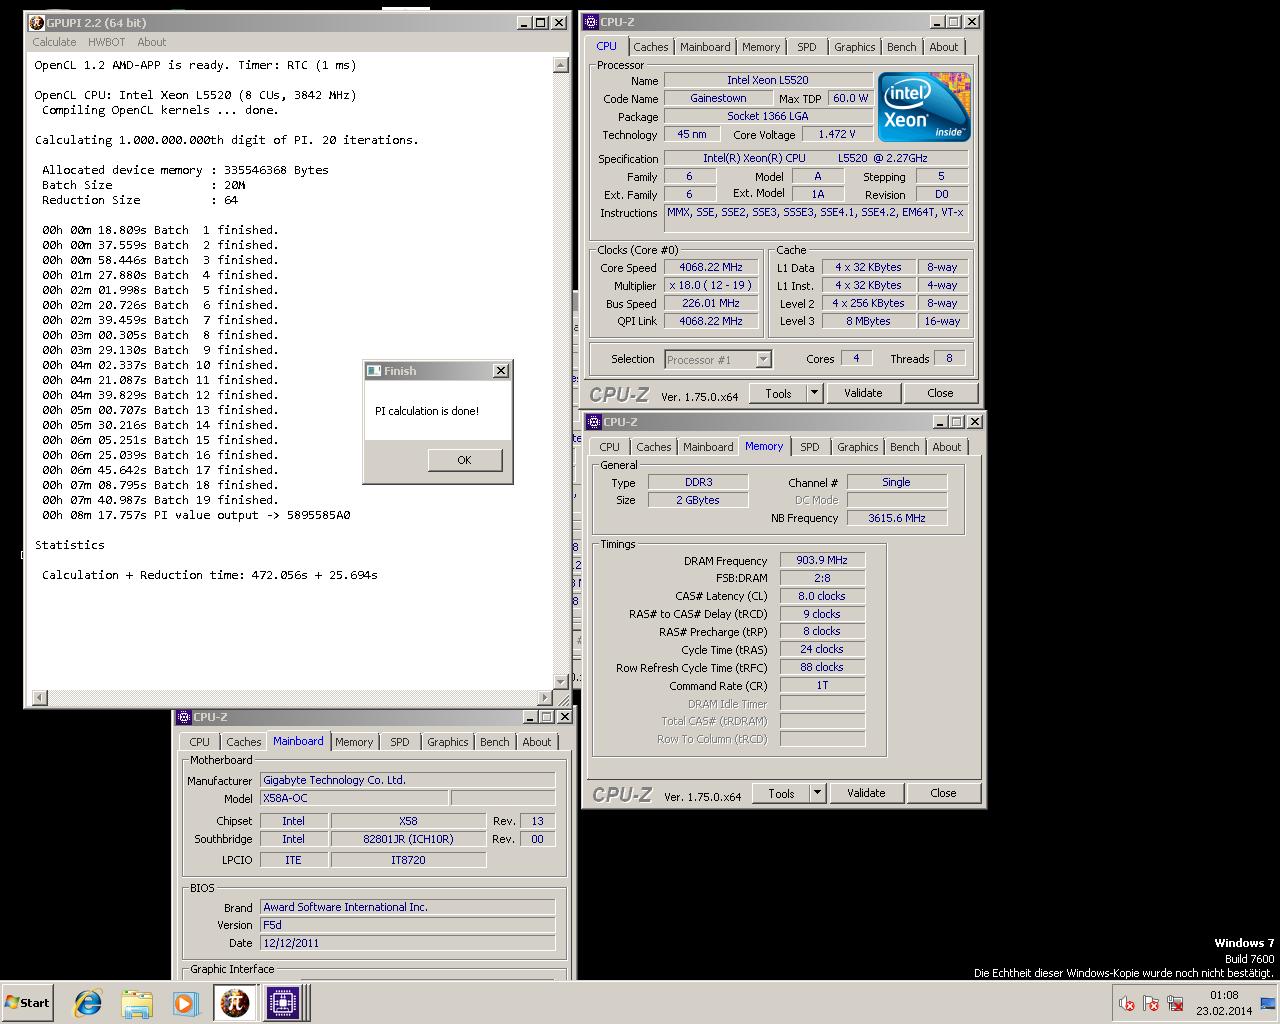Click the Start button
The width and height of the screenshot is (1280, 1024).
(x=27, y=1003)
